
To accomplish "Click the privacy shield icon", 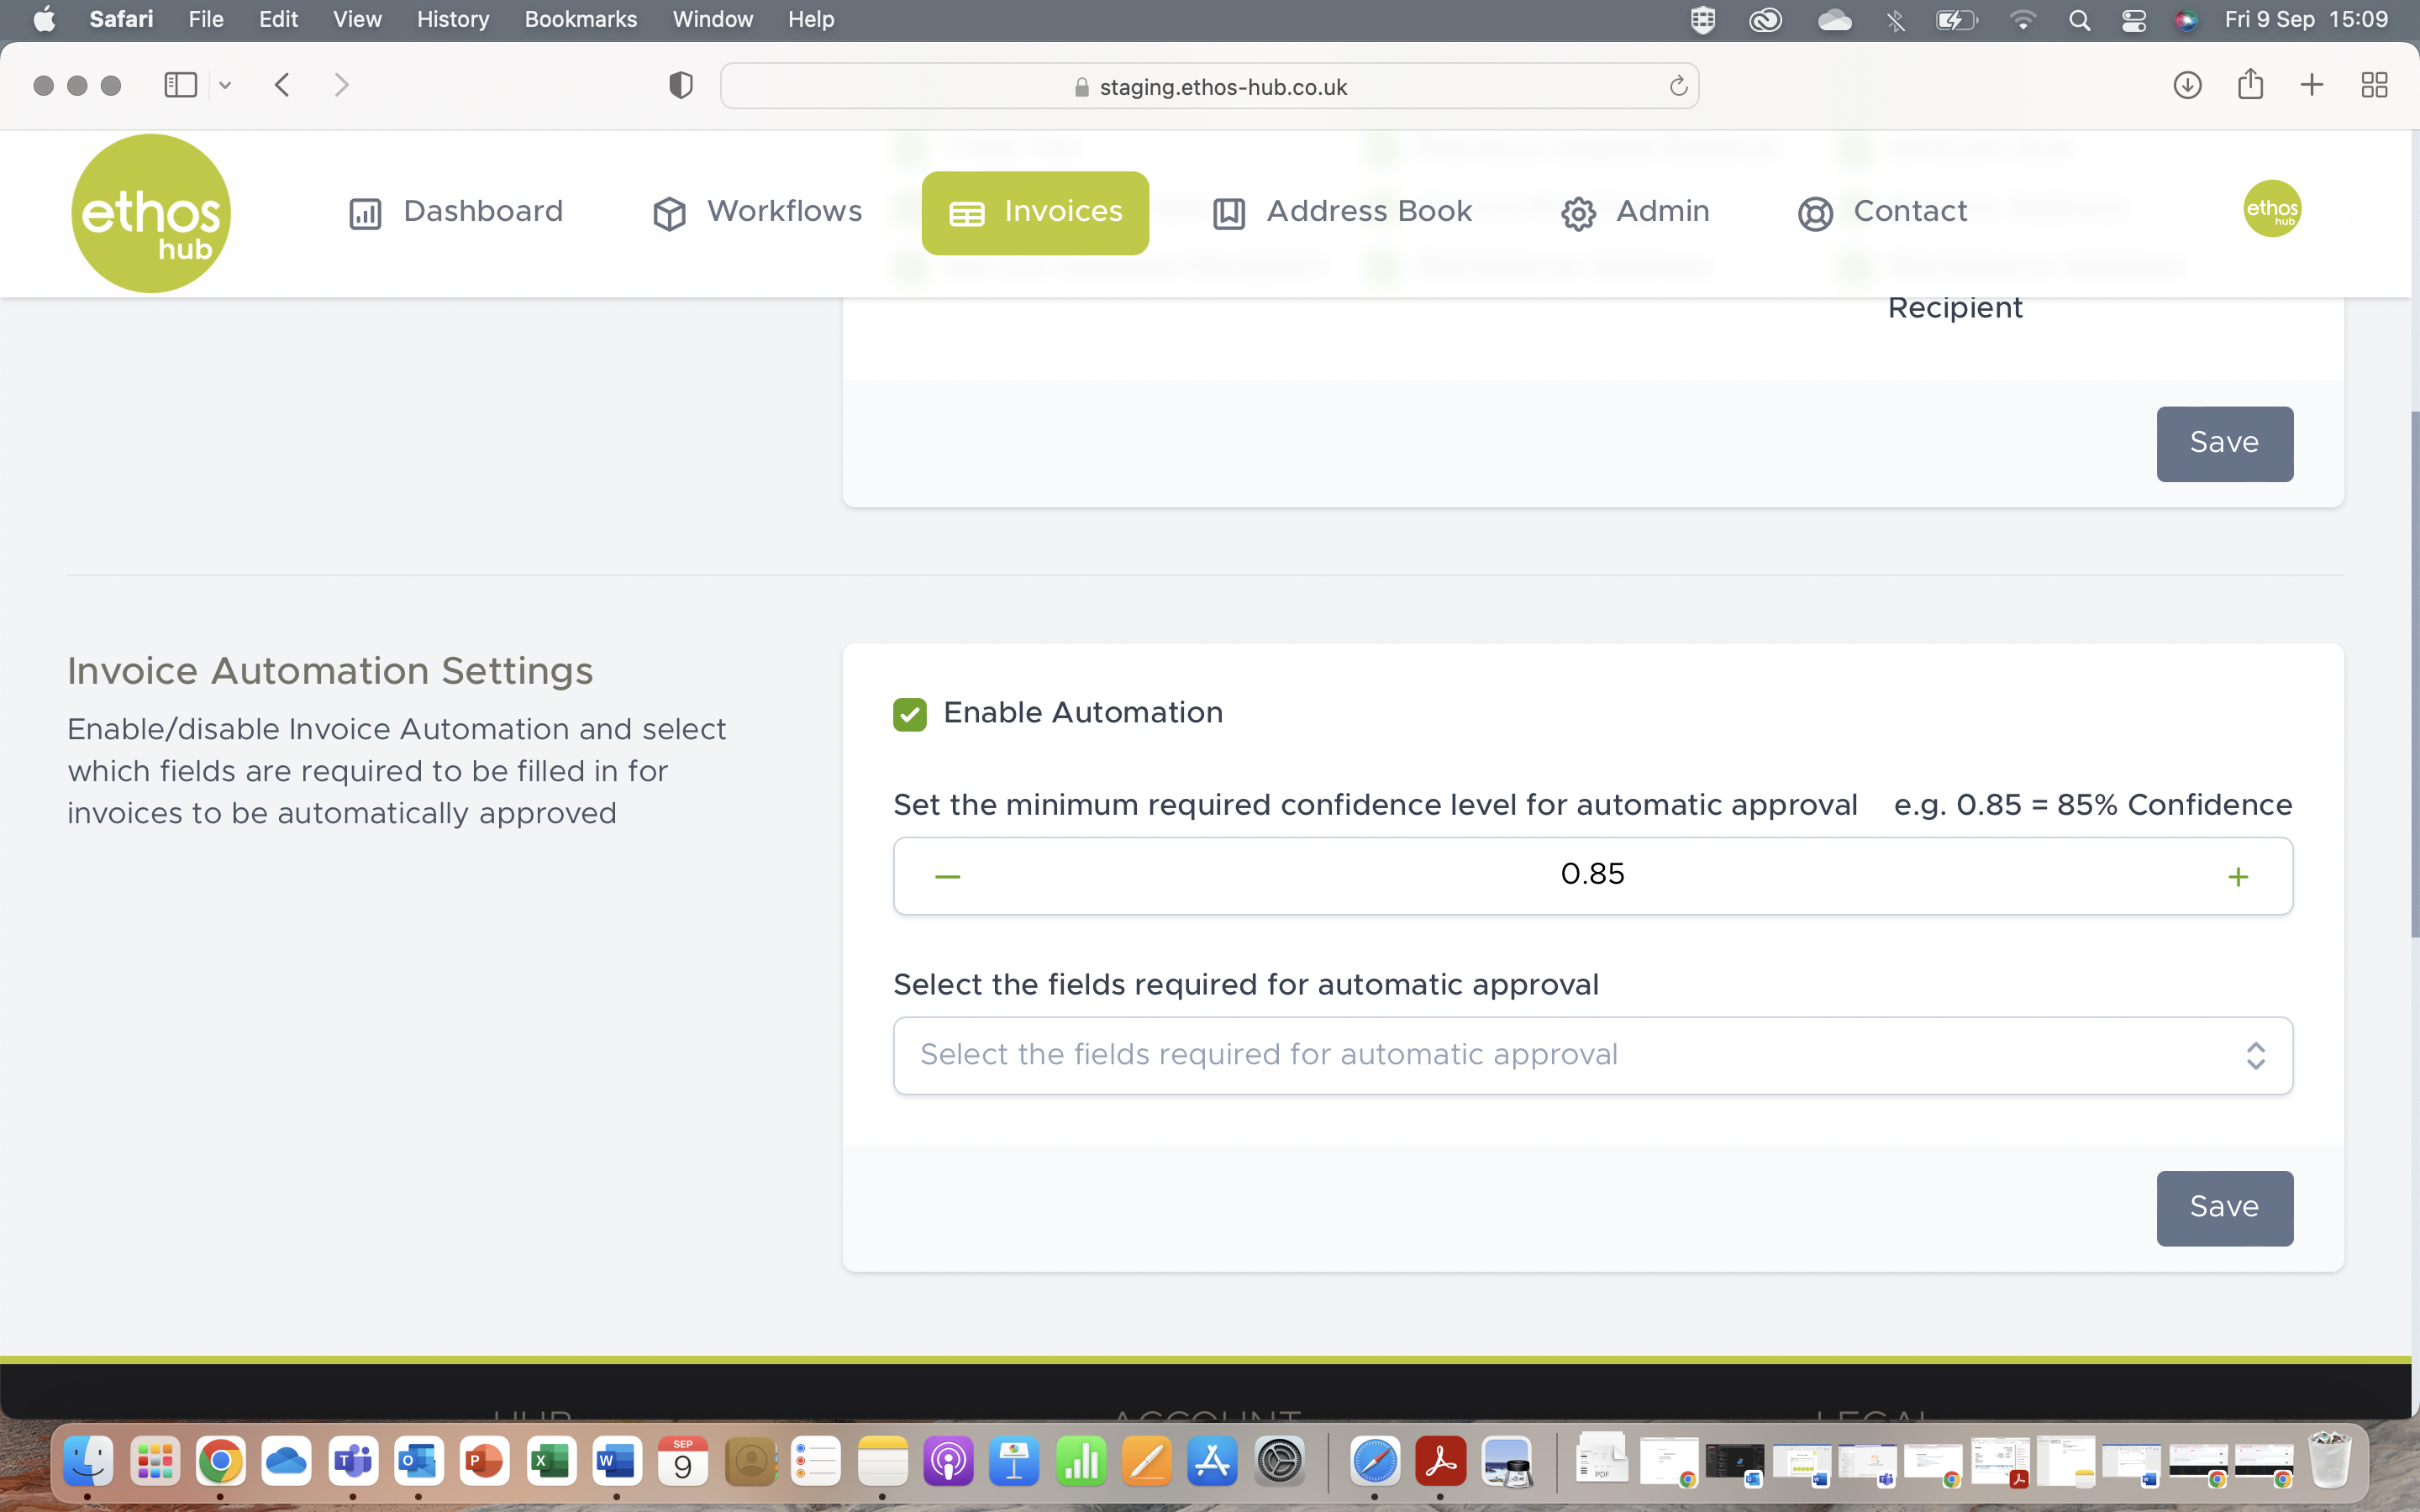I will (x=680, y=86).
